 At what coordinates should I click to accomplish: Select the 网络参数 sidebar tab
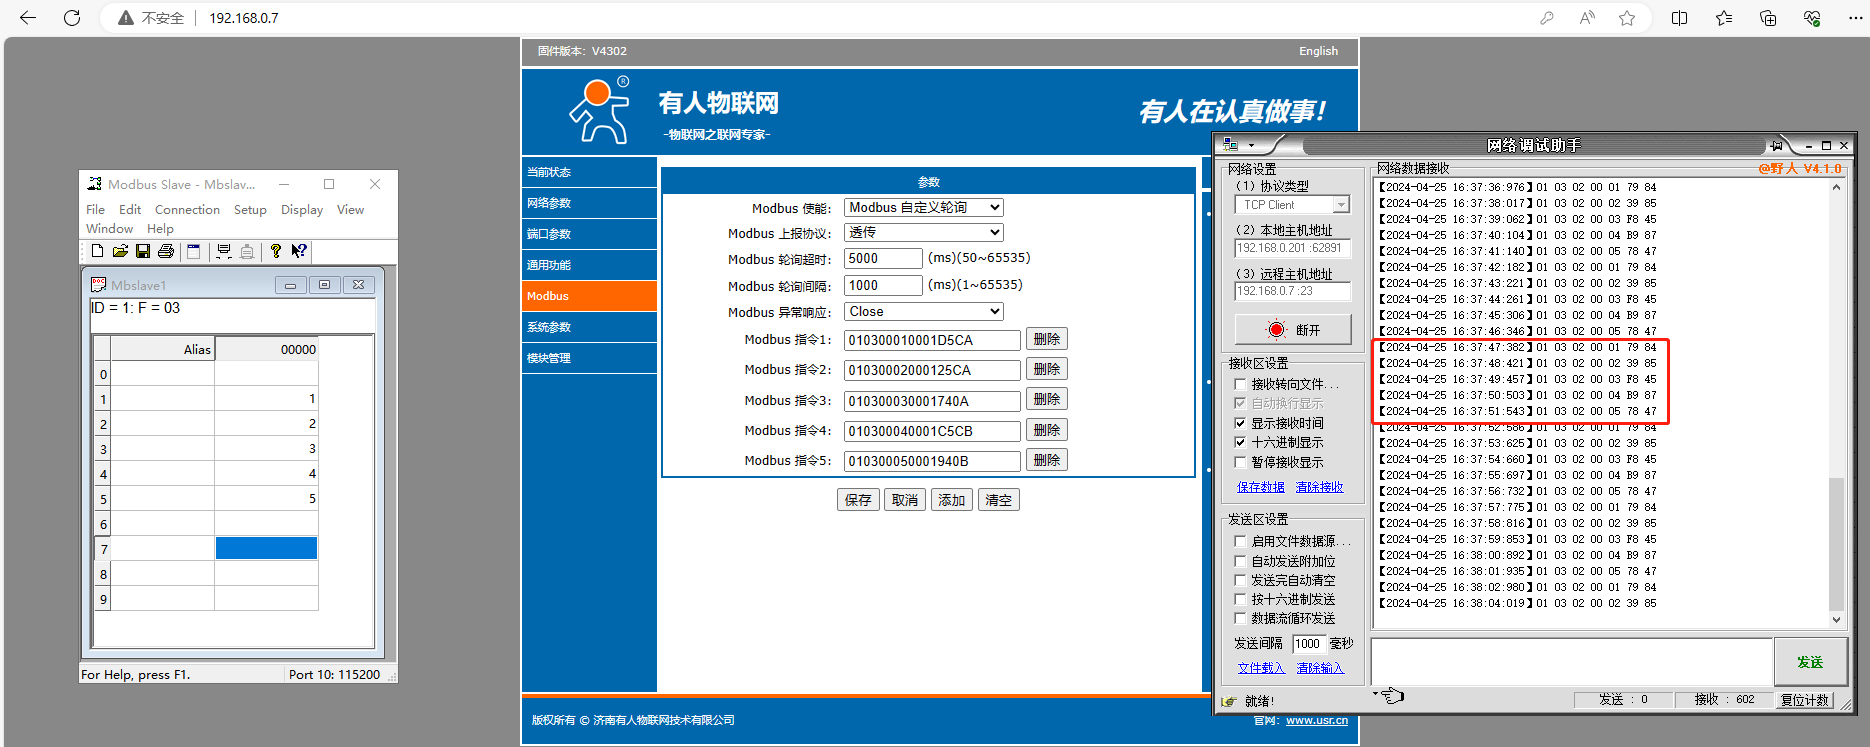[589, 203]
